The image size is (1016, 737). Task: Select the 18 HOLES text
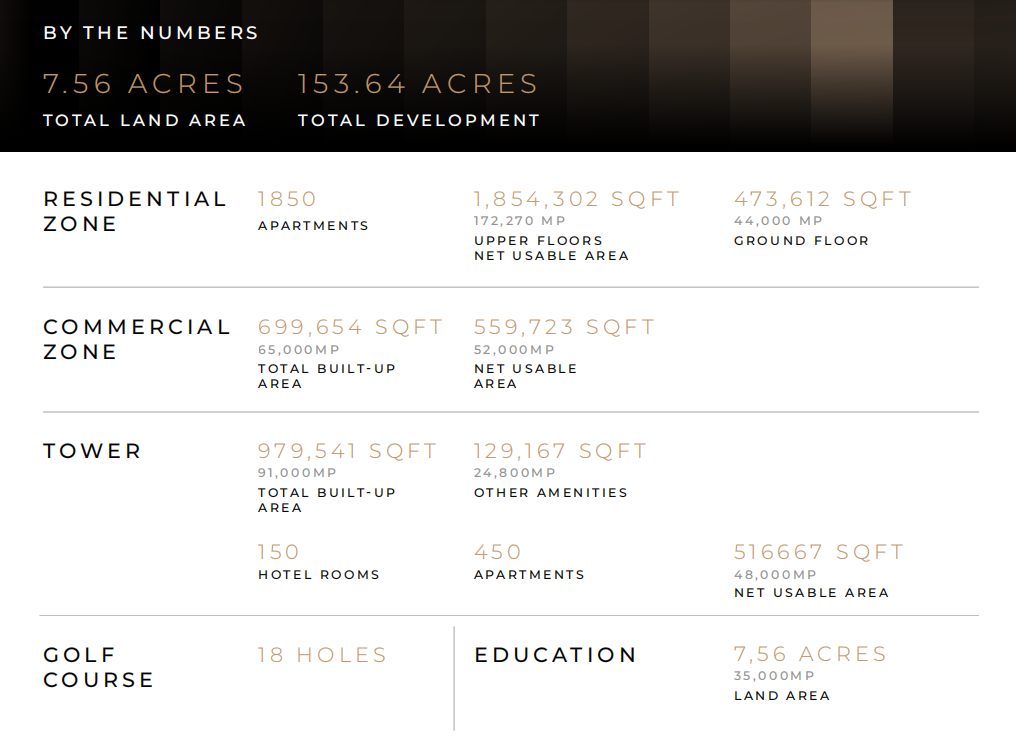pyautogui.click(x=322, y=655)
